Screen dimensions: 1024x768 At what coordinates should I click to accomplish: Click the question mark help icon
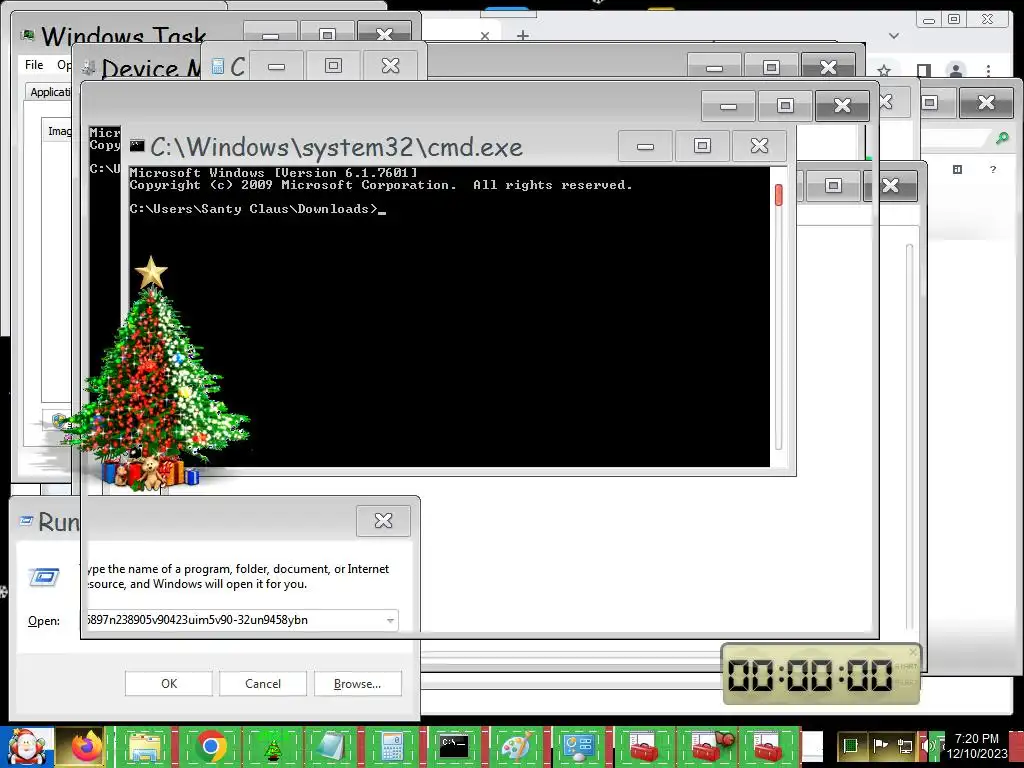(993, 170)
